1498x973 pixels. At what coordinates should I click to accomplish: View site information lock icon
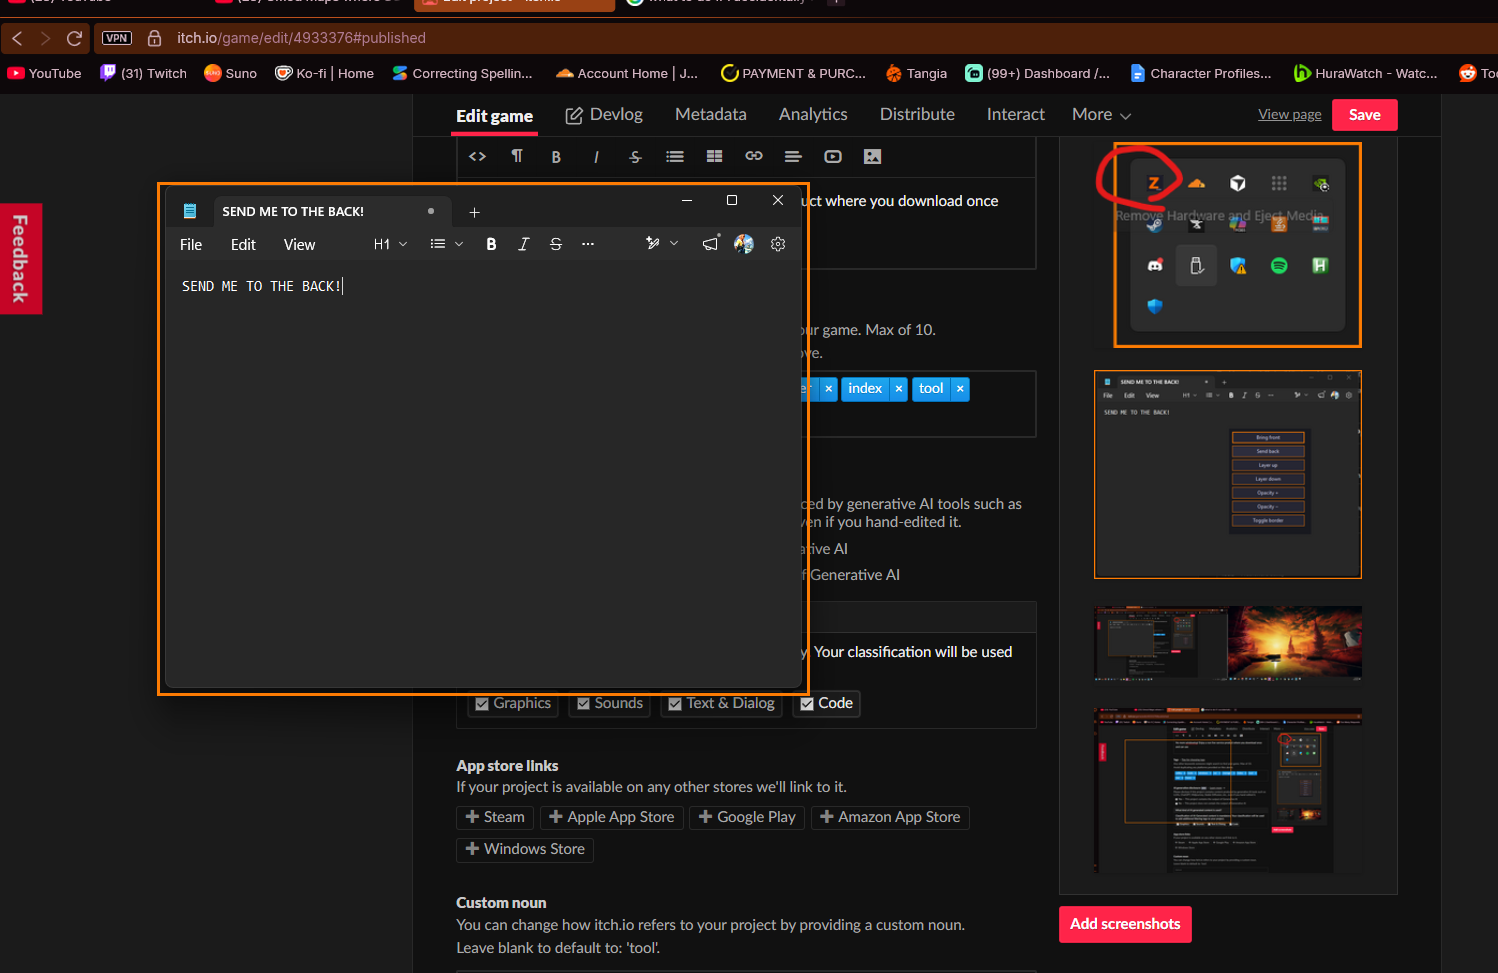(154, 38)
